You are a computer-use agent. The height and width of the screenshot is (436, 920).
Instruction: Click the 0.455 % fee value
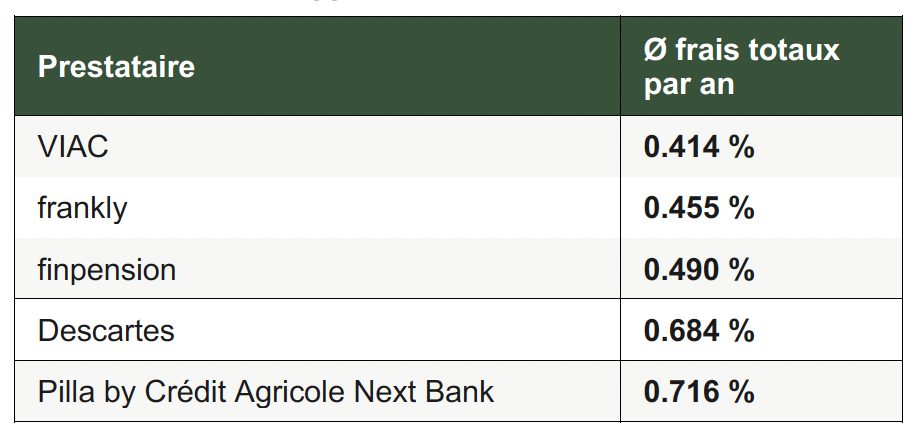coord(699,208)
